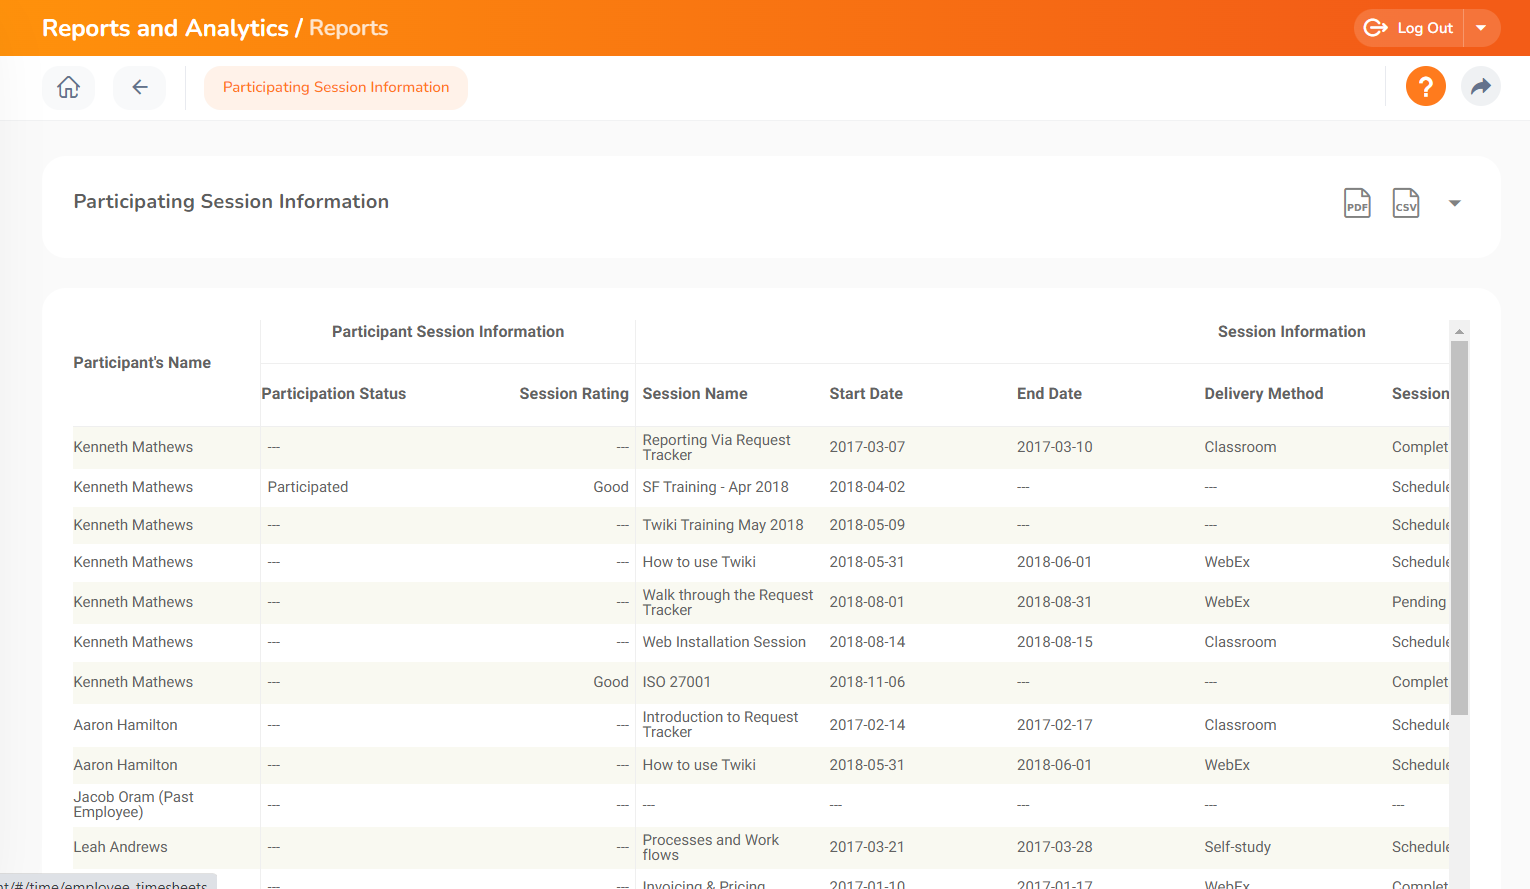Click Reports and Analytics breadcrumb
This screenshot has height=889, width=1530.
tap(165, 28)
